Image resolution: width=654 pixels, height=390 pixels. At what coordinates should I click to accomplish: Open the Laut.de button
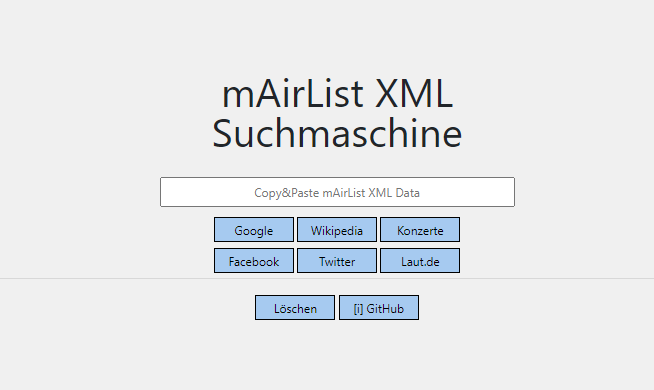[420, 261]
